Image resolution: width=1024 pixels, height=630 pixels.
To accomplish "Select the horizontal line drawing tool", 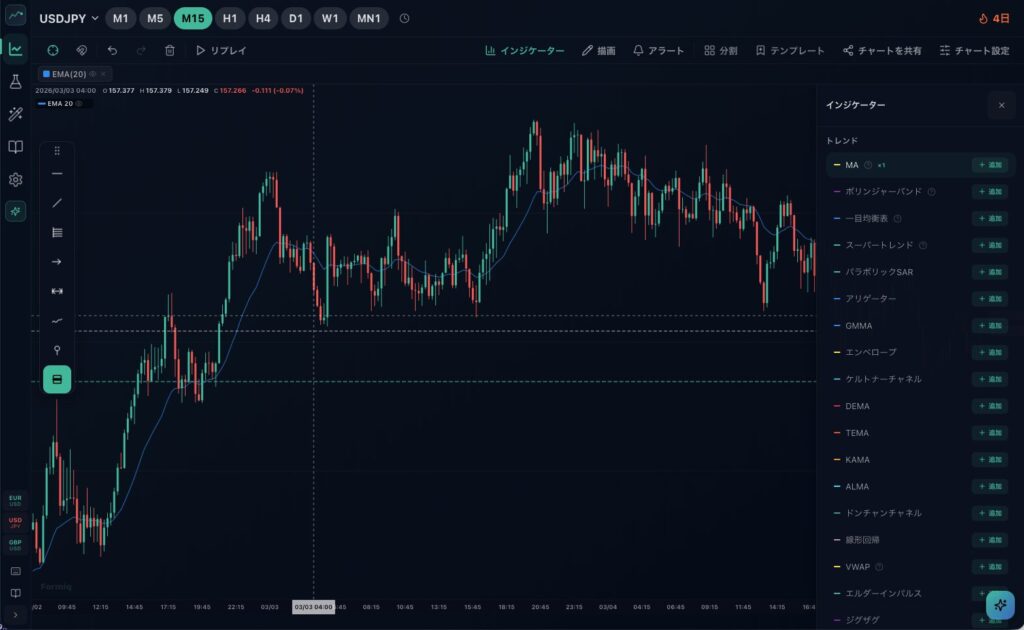I will tap(57, 173).
